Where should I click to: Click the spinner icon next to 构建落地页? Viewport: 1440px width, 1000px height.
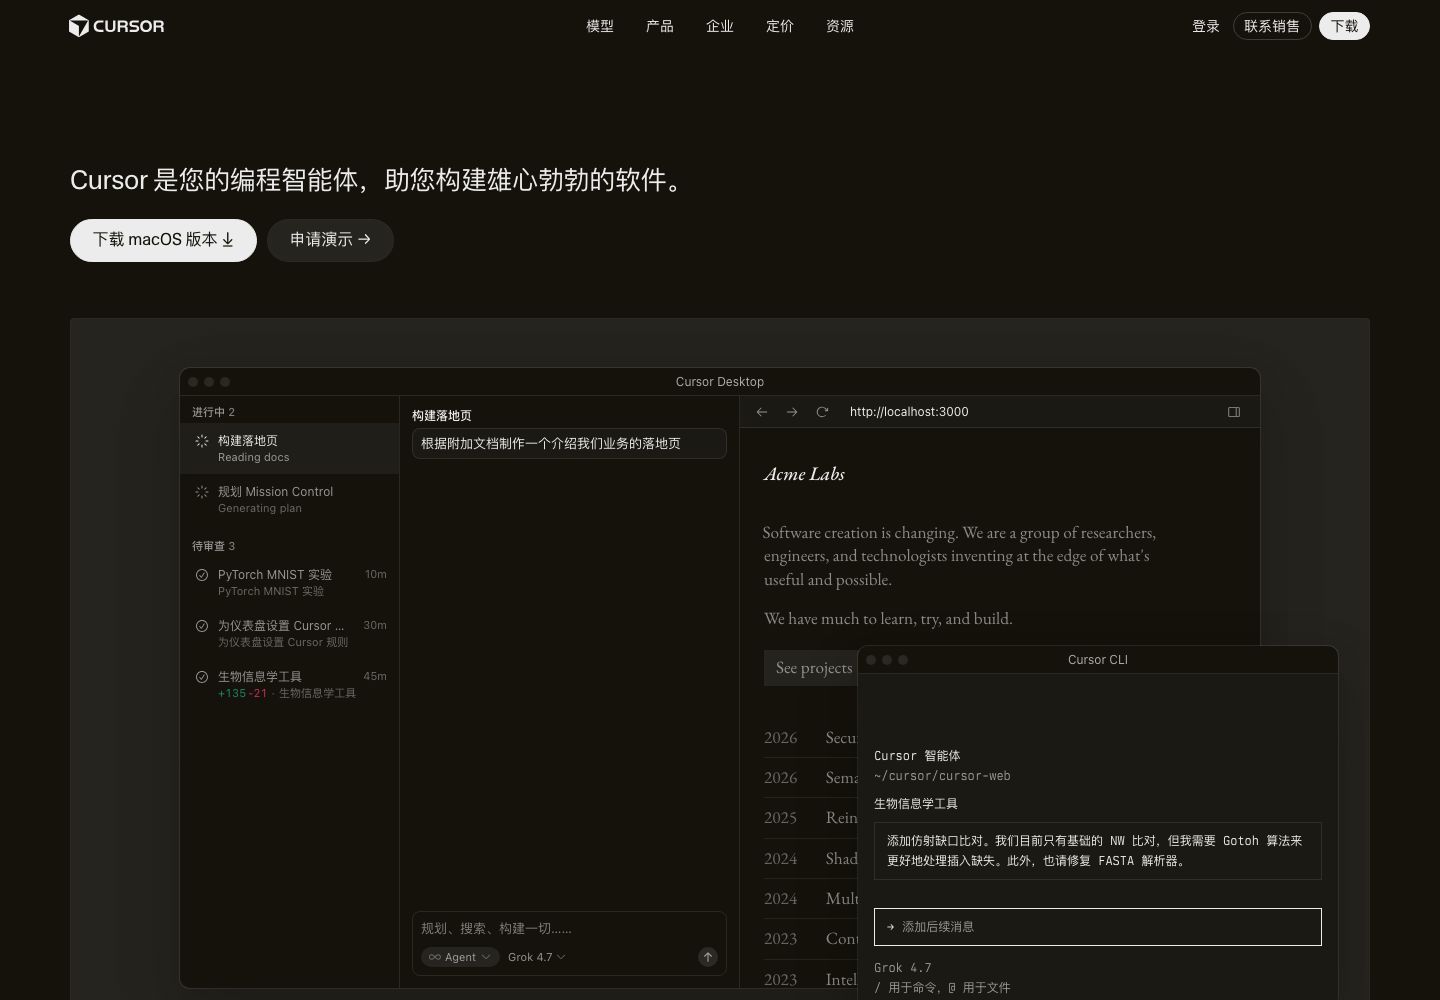coord(202,441)
